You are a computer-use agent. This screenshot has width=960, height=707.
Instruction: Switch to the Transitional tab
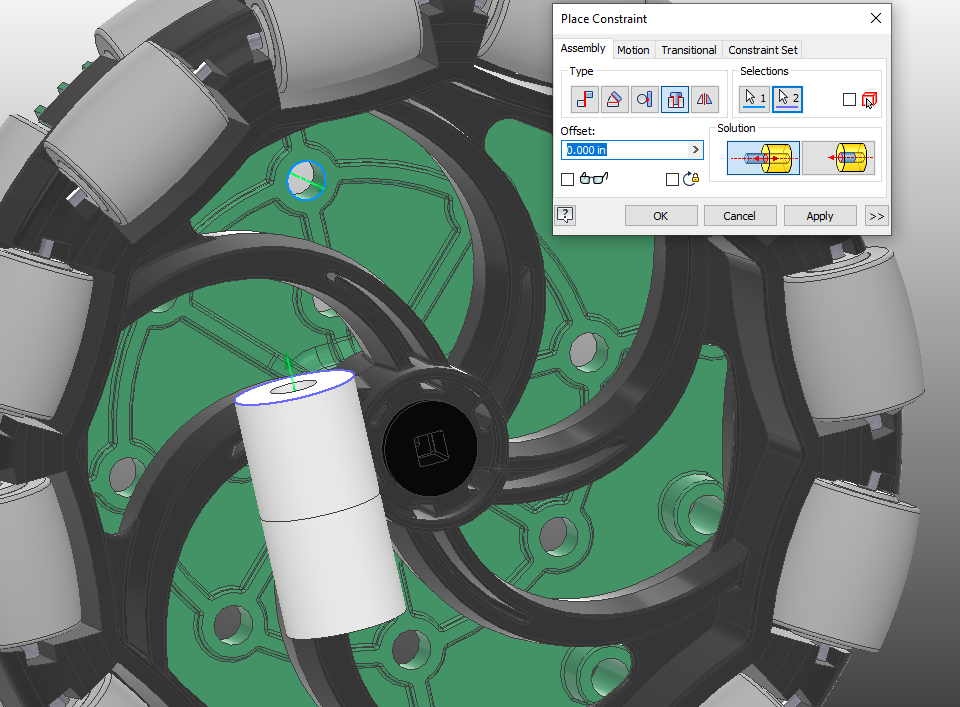(689, 50)
